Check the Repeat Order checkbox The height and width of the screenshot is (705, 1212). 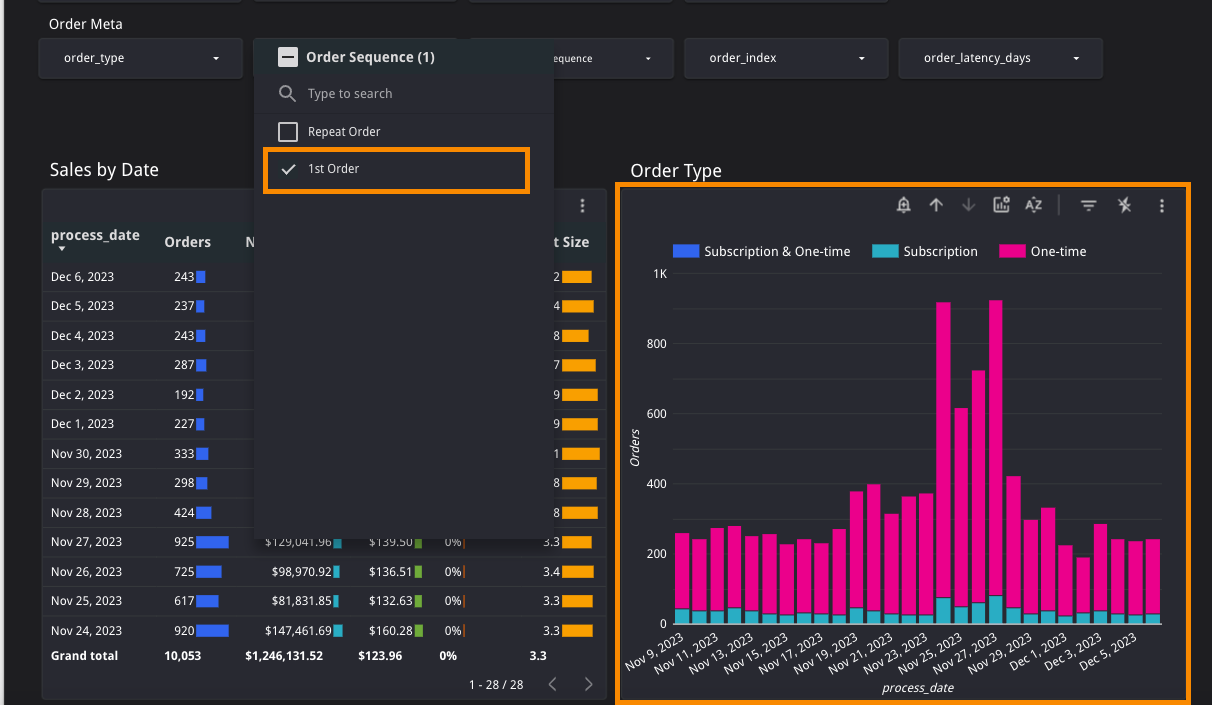pos(288,132)
